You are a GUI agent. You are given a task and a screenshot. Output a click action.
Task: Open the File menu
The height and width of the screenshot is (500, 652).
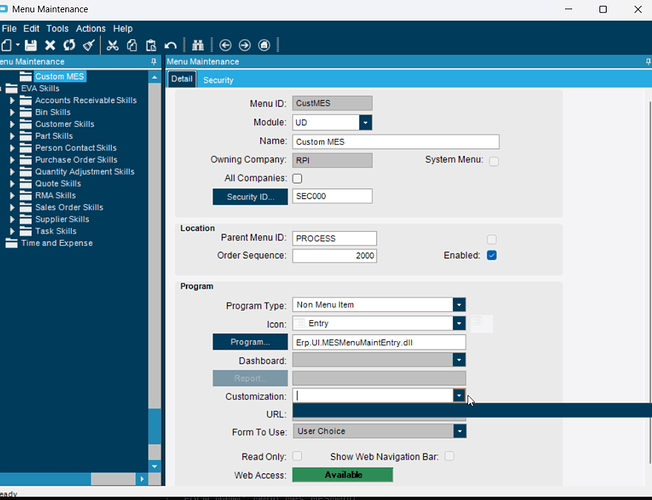[x=9, y=29]
